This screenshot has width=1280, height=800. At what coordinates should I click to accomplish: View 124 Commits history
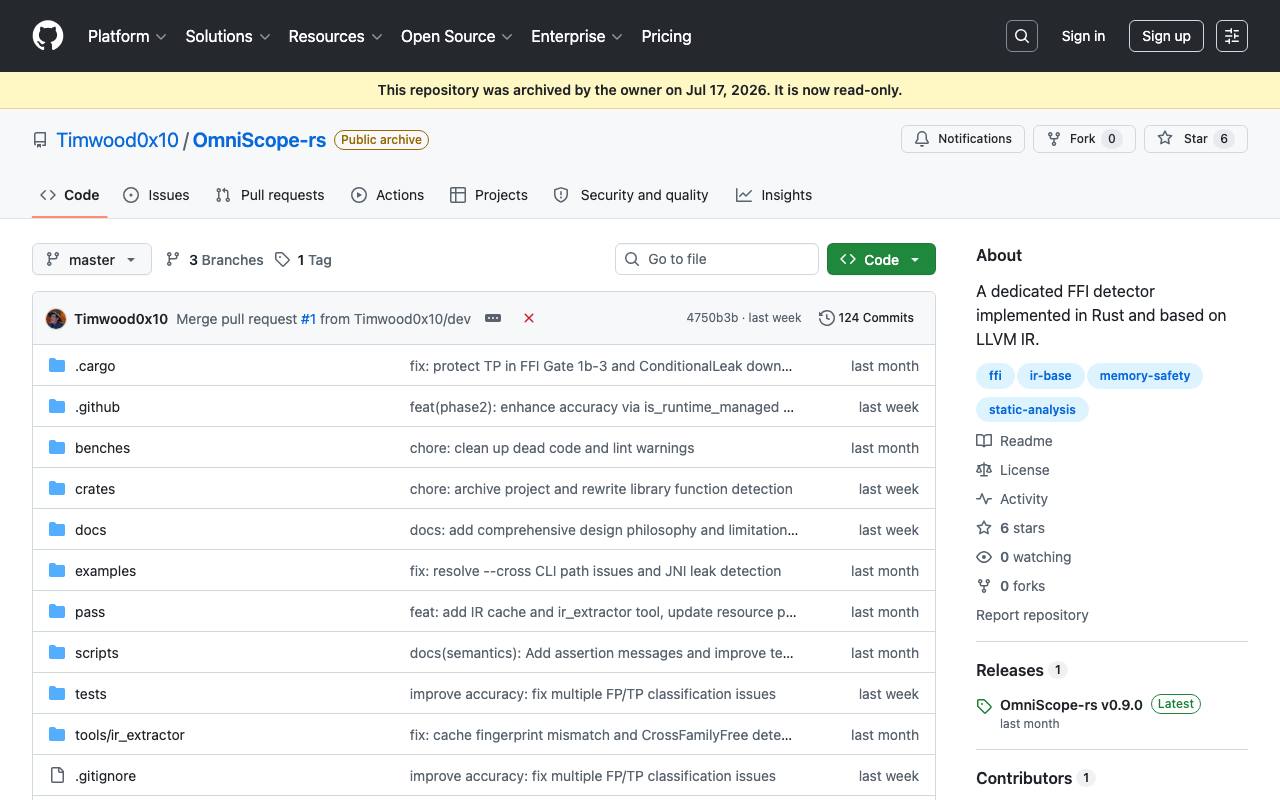(866, 318)
